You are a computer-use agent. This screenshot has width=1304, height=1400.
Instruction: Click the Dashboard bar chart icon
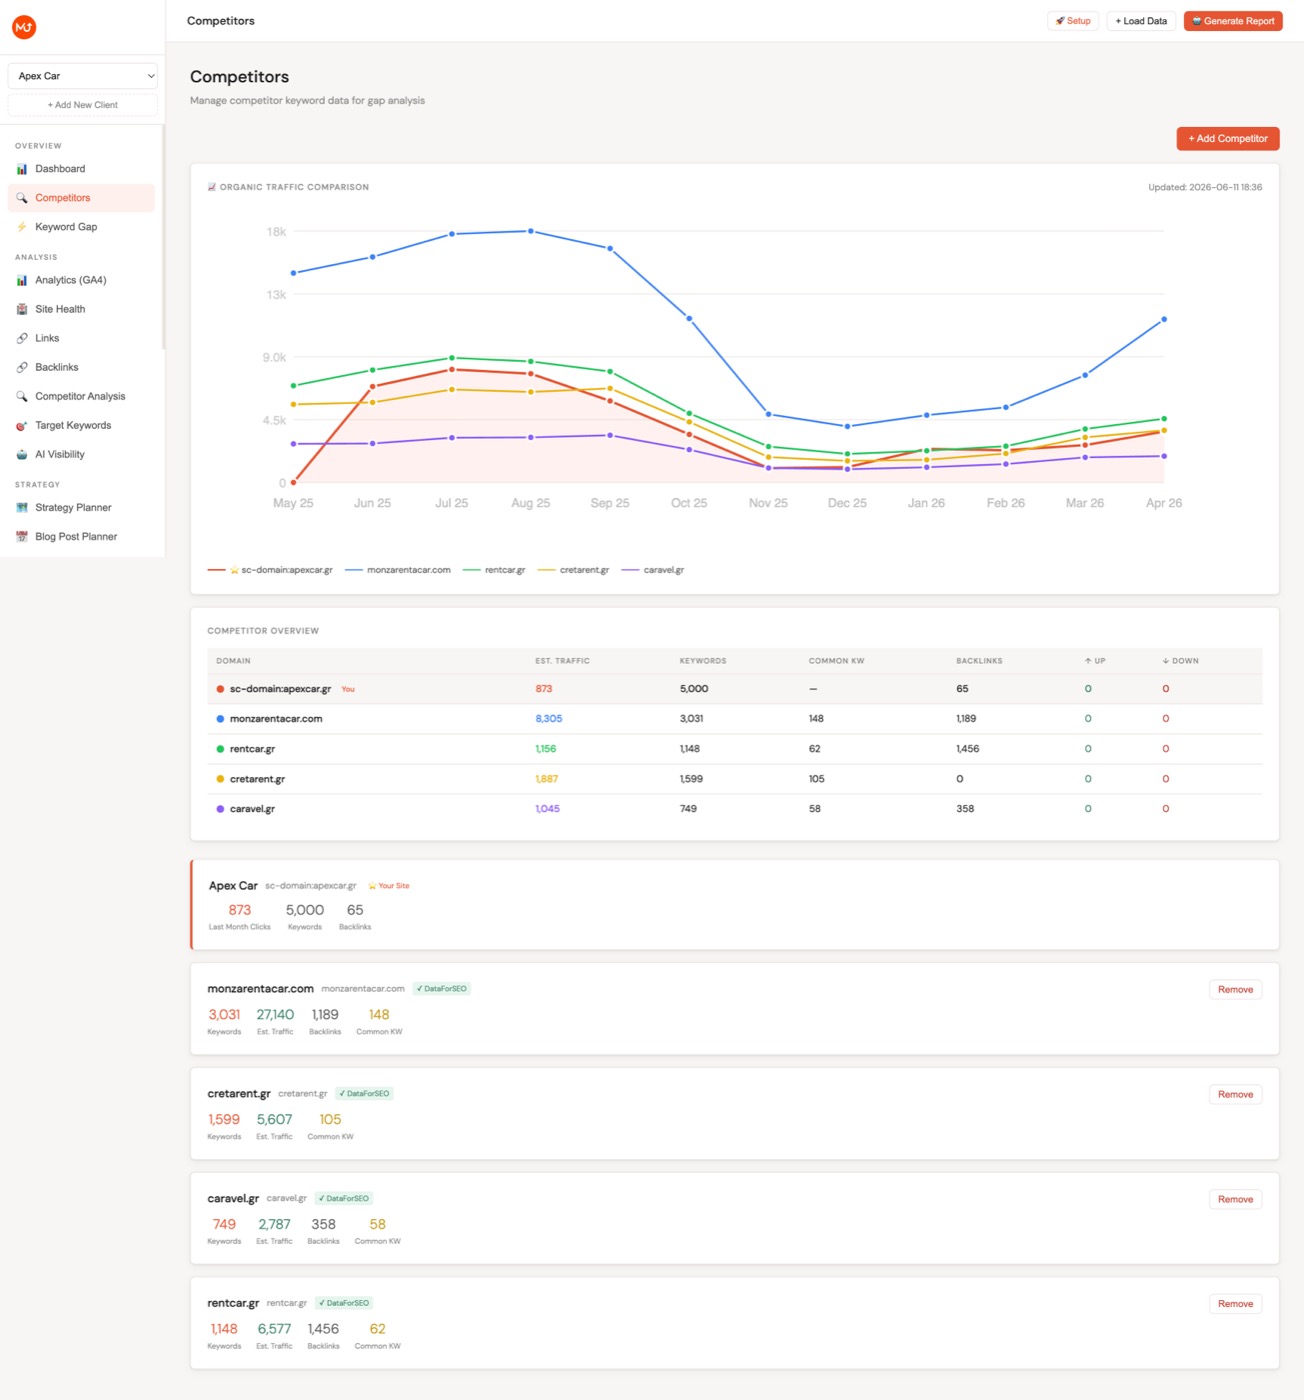click(x=22, y=169)
